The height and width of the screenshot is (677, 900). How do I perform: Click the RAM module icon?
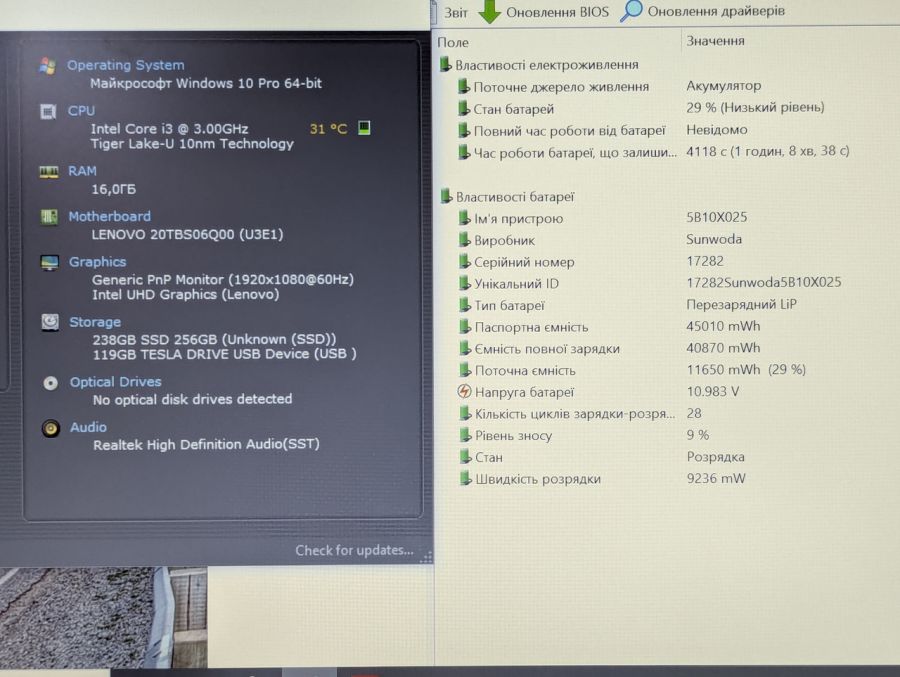[x=49, y=172]
